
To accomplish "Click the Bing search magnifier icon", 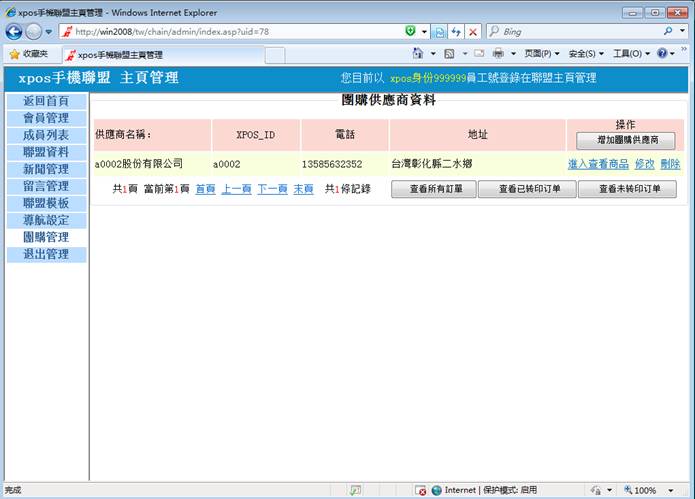I will (x=667, y=32).
